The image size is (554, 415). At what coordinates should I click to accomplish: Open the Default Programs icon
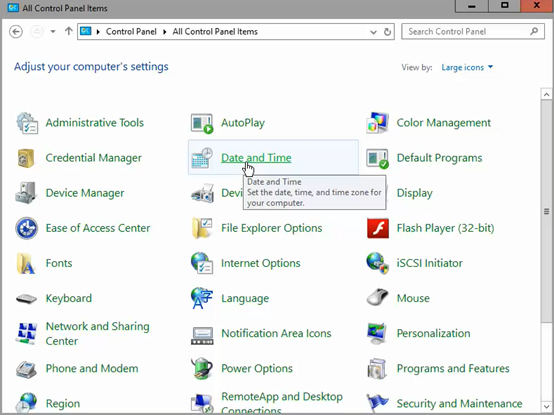377,158
